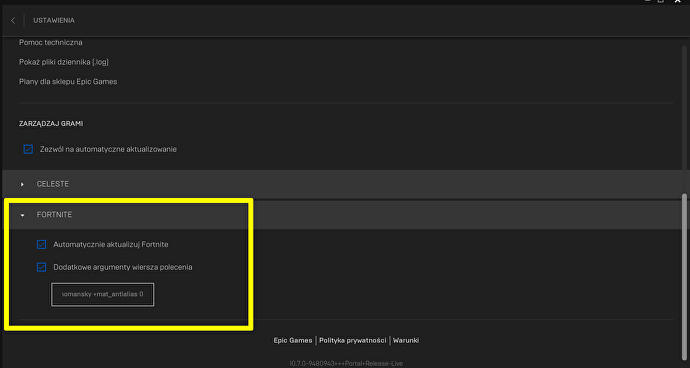
Task: Disable Dodatkowe argumenty wiersza polecenia checkbox
Action: 41,267
